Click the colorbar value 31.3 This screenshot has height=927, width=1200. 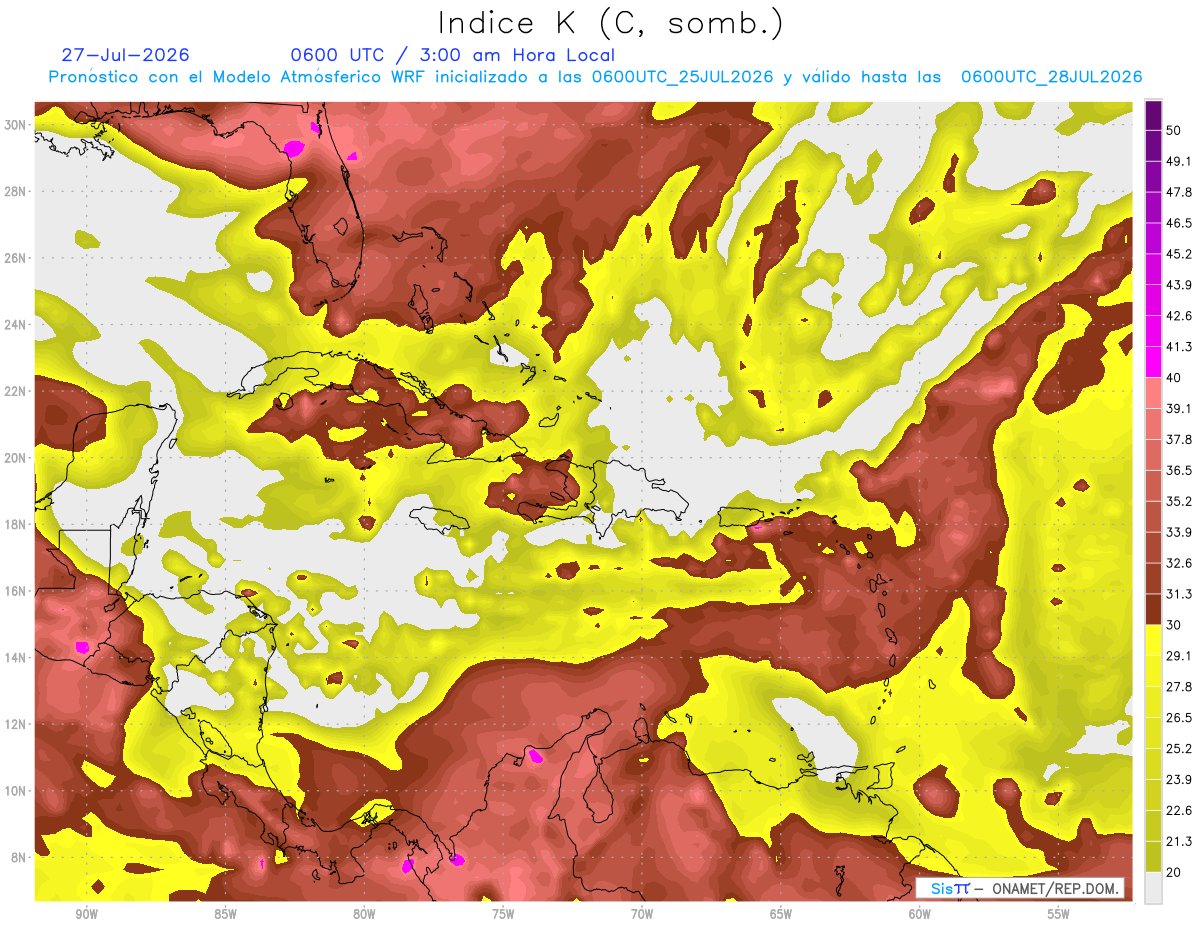[1179, 594]
